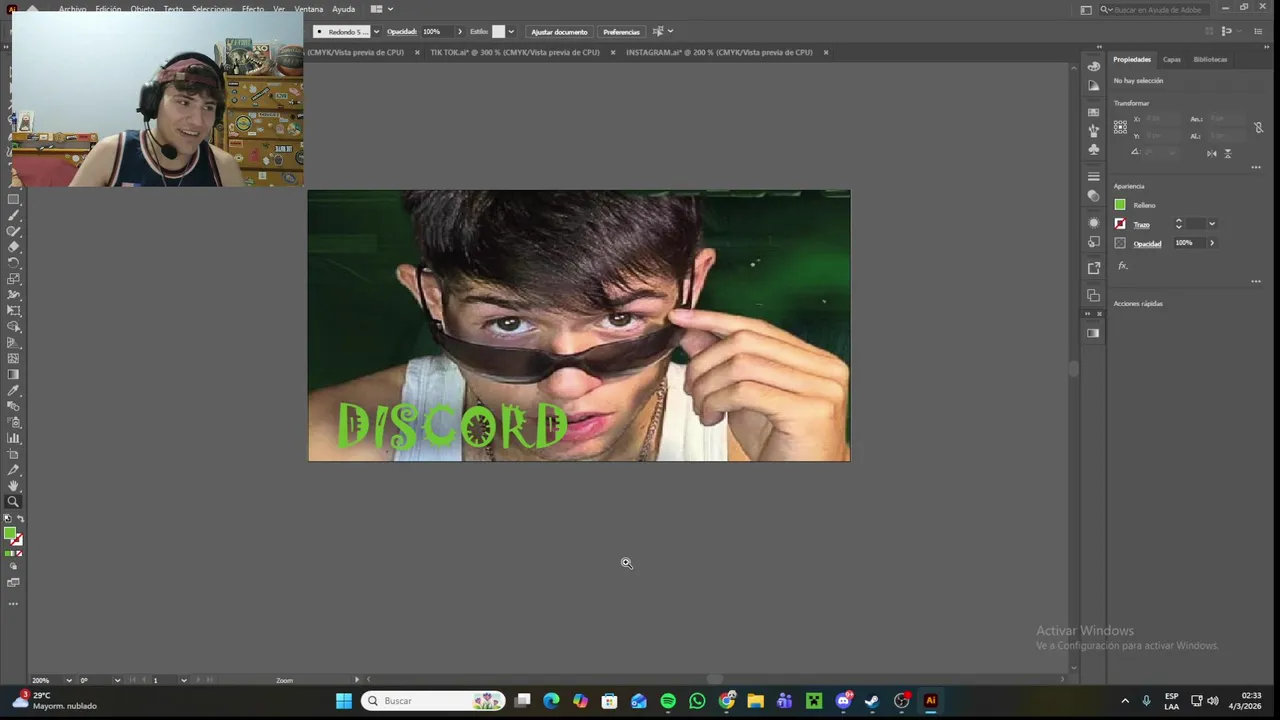
Task: Select the Free Transform tool
Action: 13,311
